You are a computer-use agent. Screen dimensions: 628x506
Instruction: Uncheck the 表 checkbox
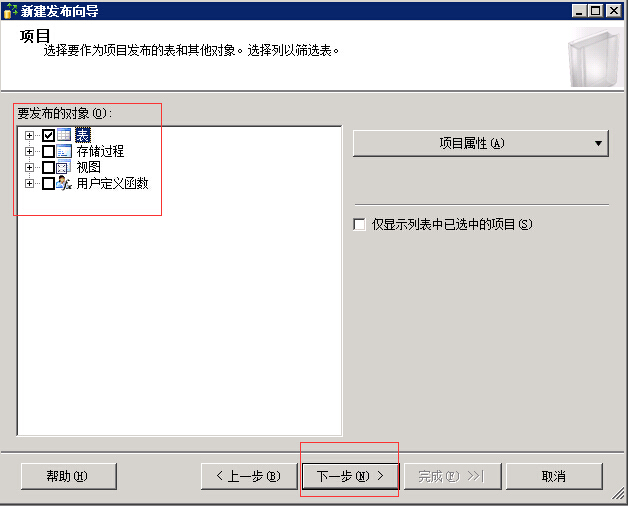48,135
